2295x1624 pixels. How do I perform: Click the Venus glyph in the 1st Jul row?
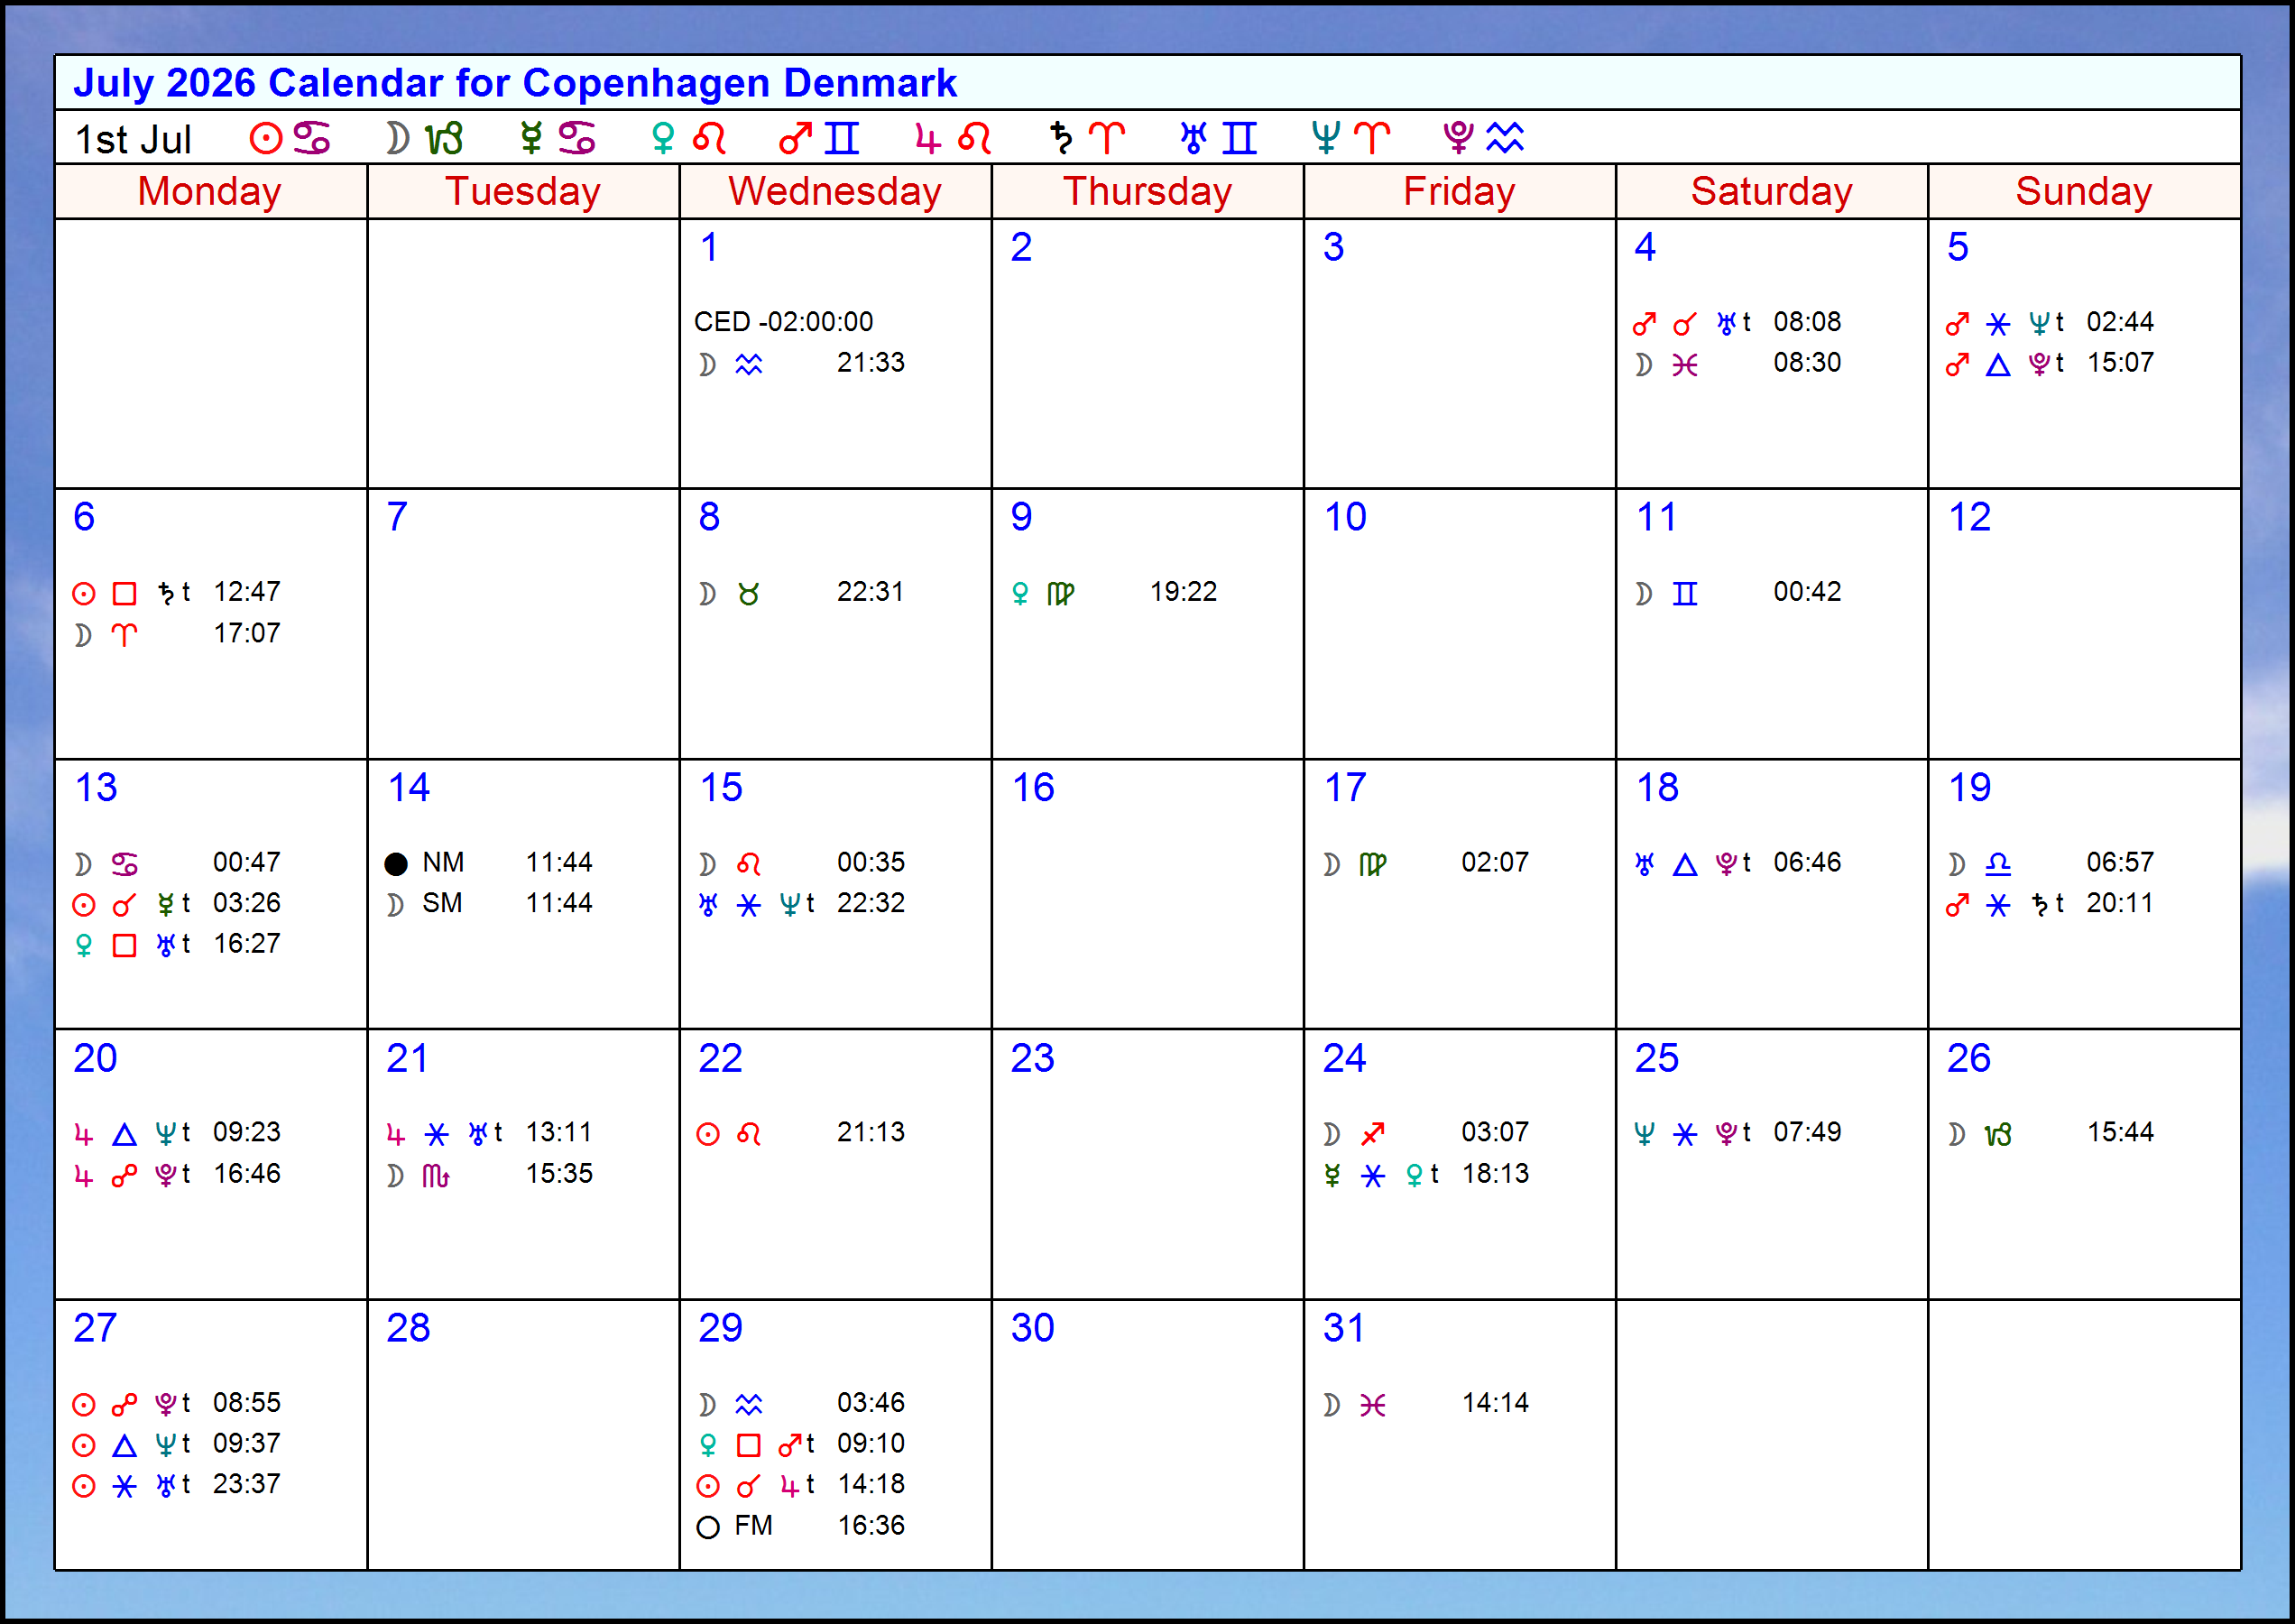(x=662, y=138)
